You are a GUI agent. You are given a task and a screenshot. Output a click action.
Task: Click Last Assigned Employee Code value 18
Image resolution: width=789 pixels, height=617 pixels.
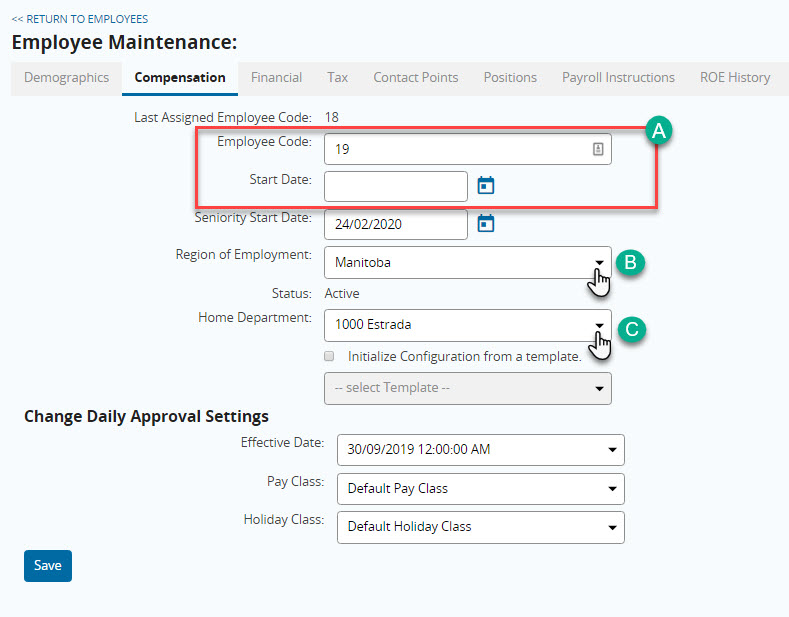[332, 117]
